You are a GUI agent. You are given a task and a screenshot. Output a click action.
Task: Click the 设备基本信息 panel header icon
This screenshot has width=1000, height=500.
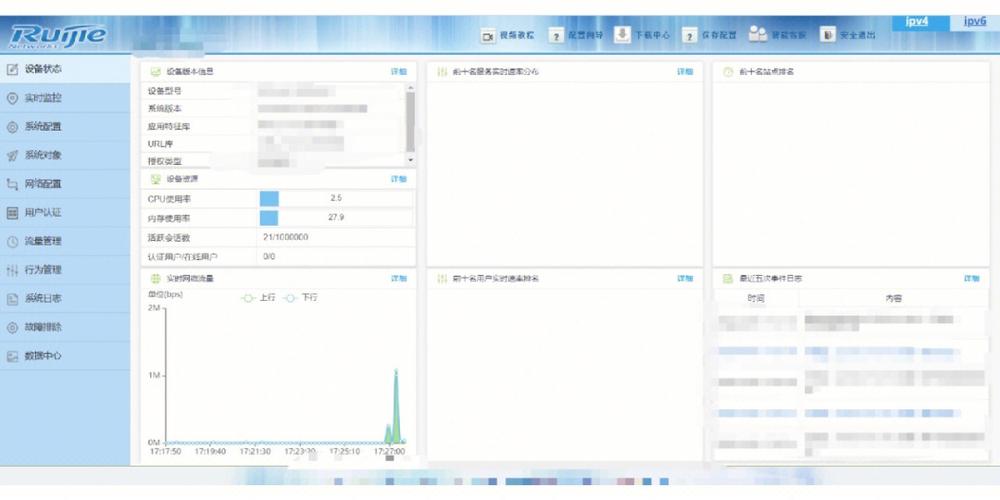(155, 72)
